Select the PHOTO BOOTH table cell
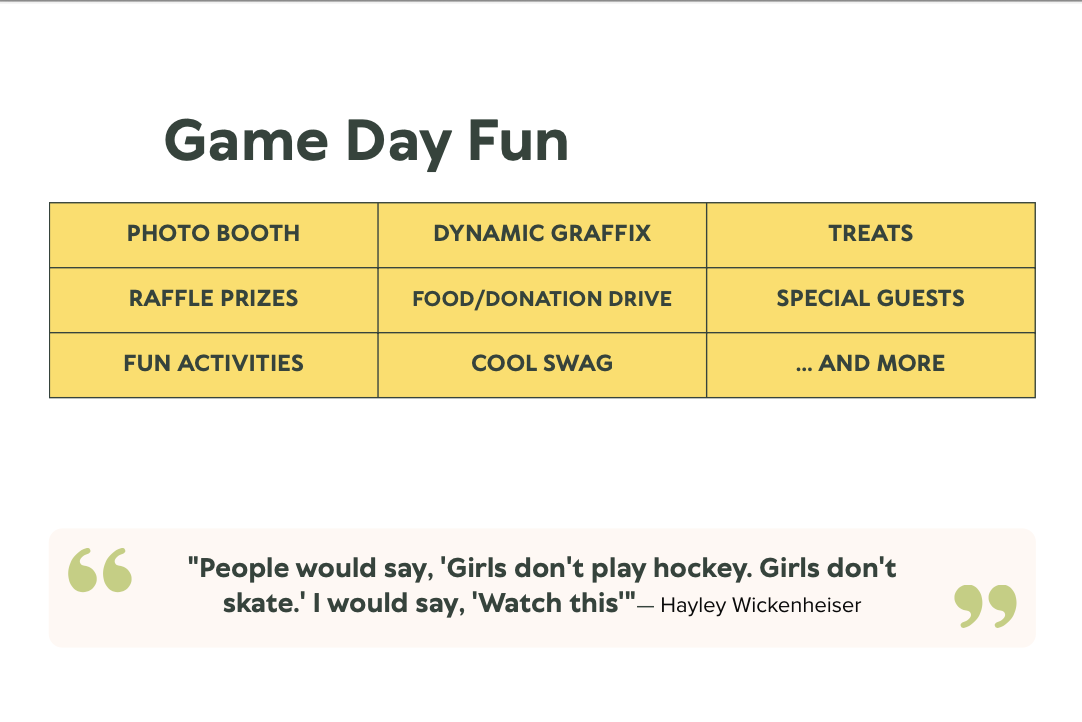 click(x=213, y=234)
